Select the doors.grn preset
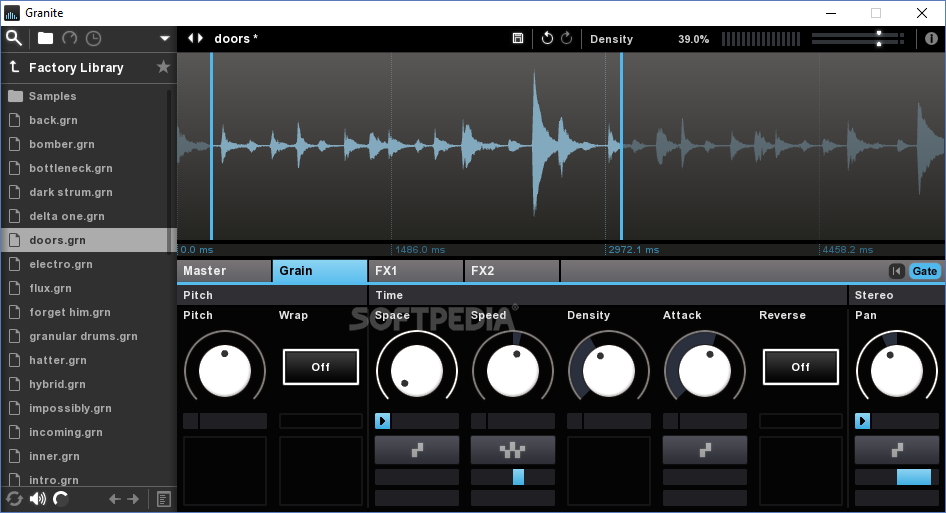Viewport: 946px width, 513px height. [88, 240]
